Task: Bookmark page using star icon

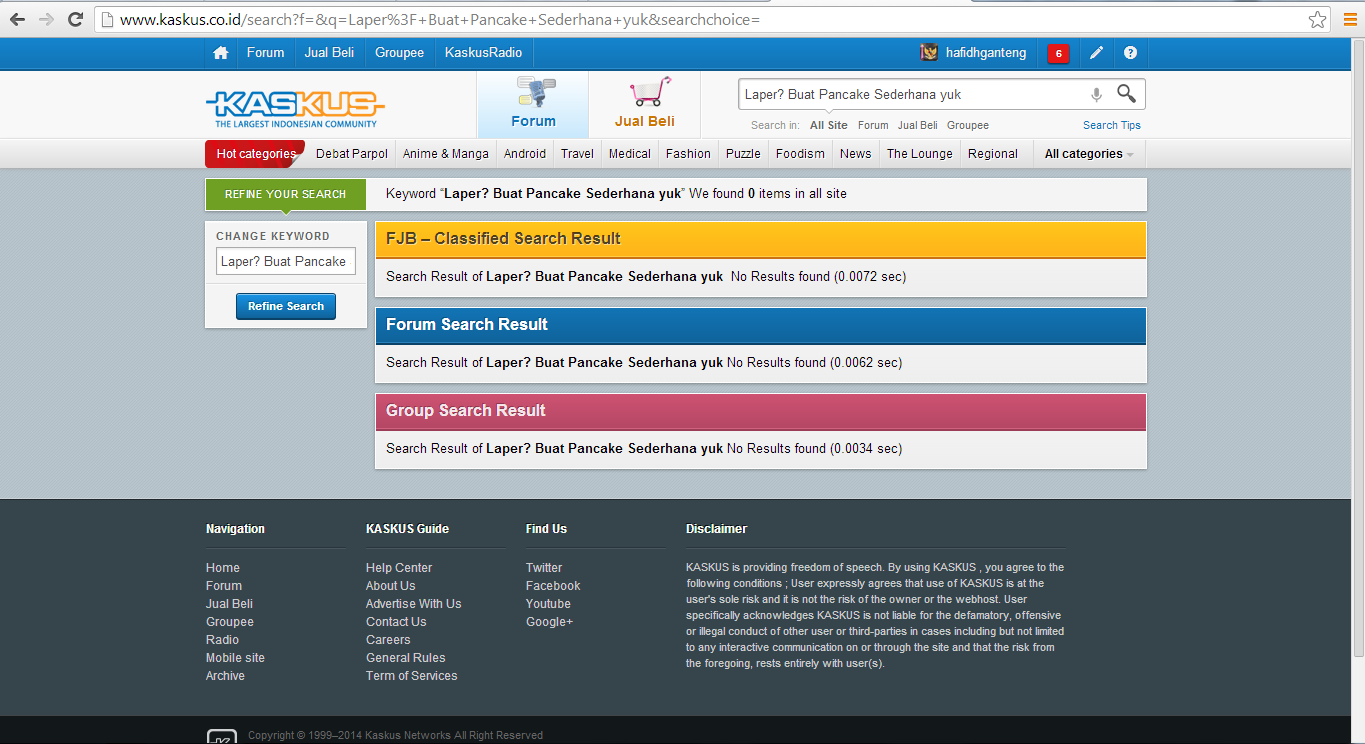Action: (x=1318, y=19)
